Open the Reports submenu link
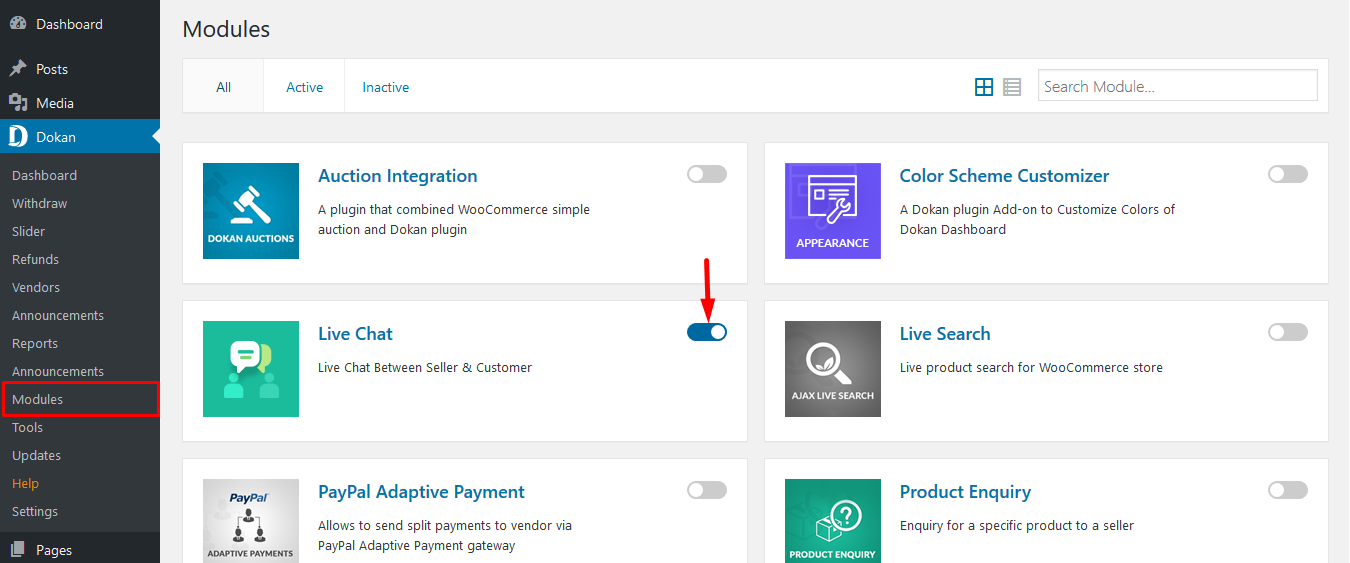The height and width of the screenshot is (563, 1350). 35,343
